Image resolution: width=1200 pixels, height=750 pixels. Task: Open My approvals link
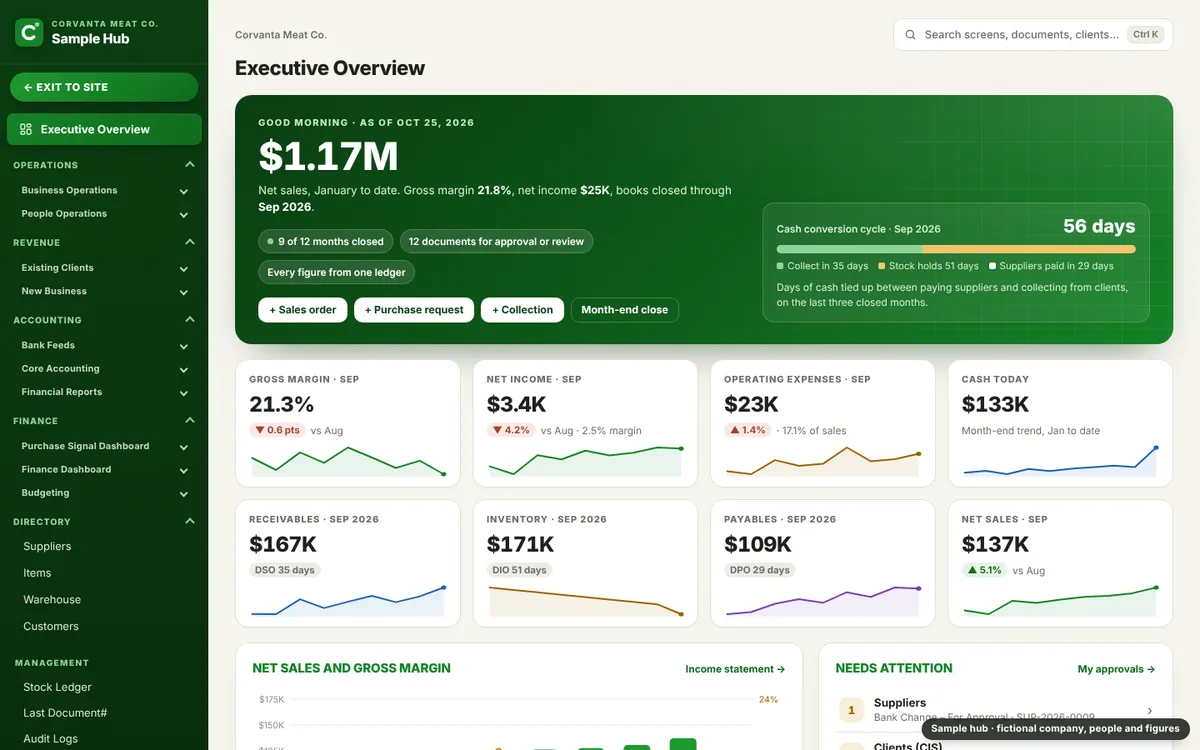click(x=1116, y=669)
